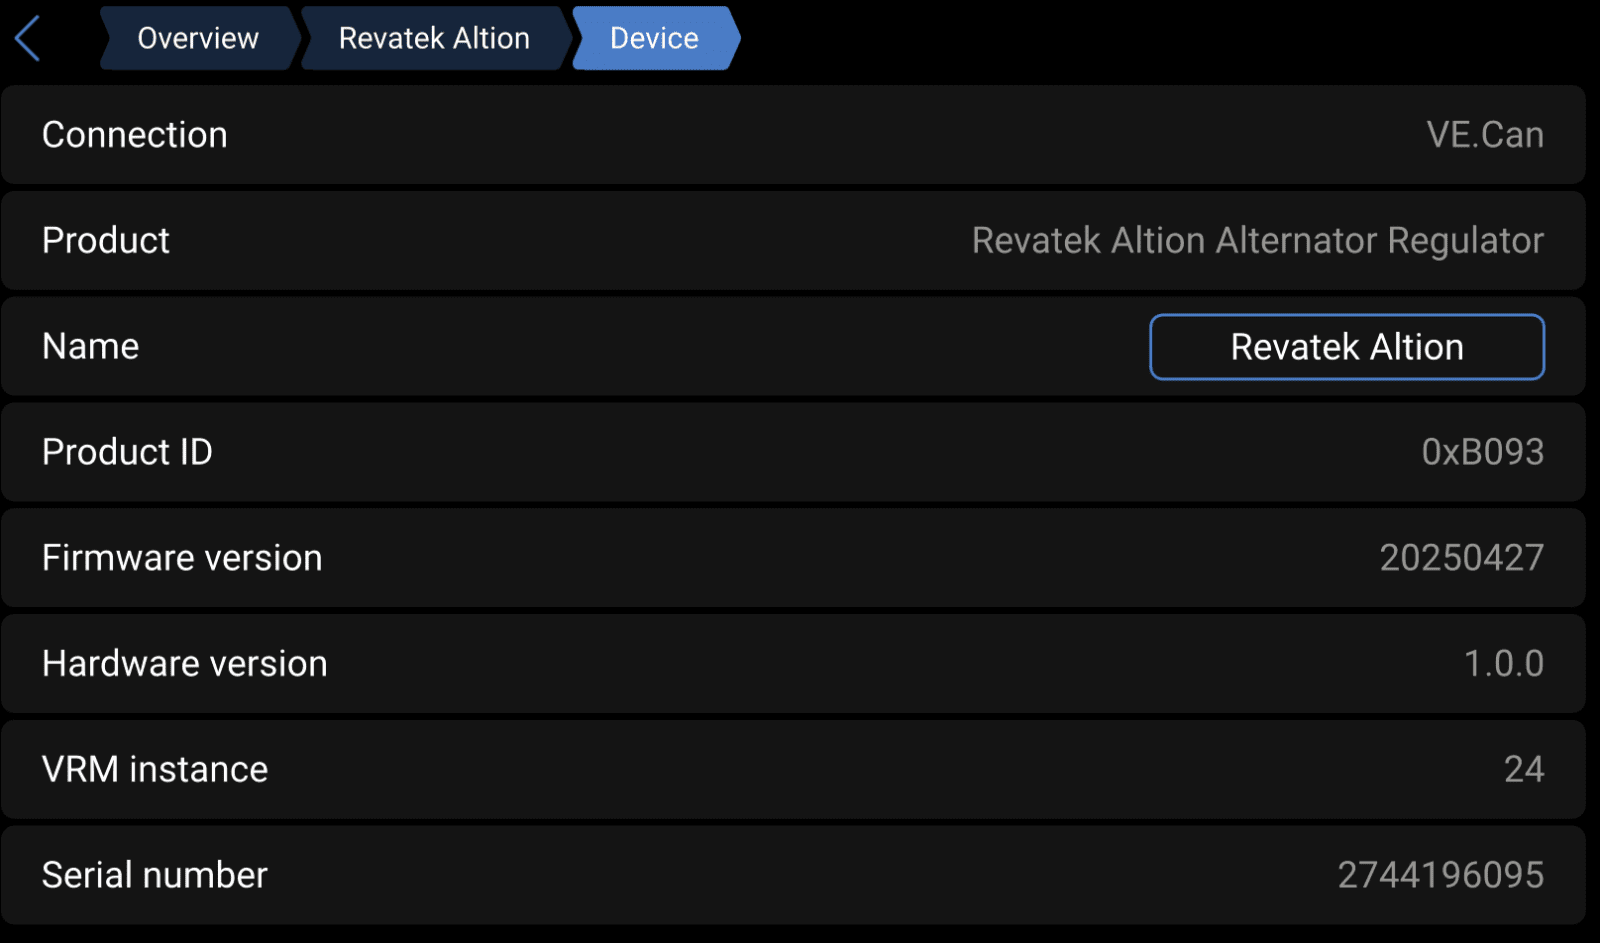1600x943 pixels.
Task: Select the Connection row
Action: 793,135
